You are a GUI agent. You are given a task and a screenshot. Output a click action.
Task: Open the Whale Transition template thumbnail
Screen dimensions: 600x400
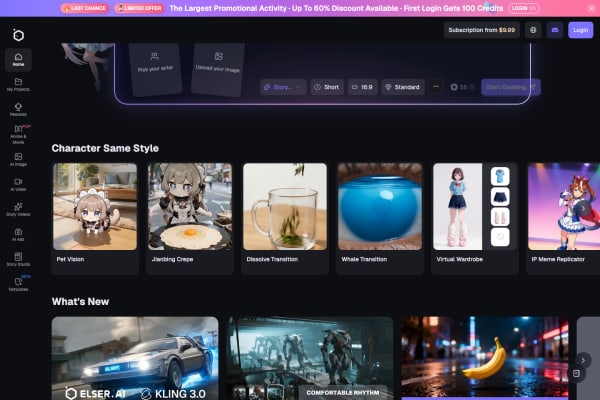(380, 207)
